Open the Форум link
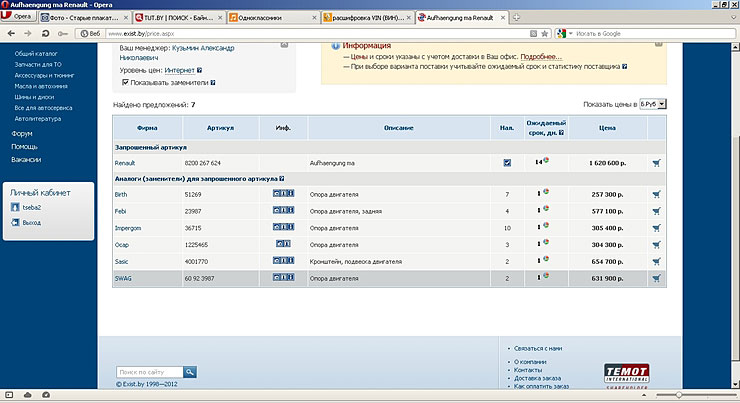Screen dimensions: 740x403 pos(22,134)
